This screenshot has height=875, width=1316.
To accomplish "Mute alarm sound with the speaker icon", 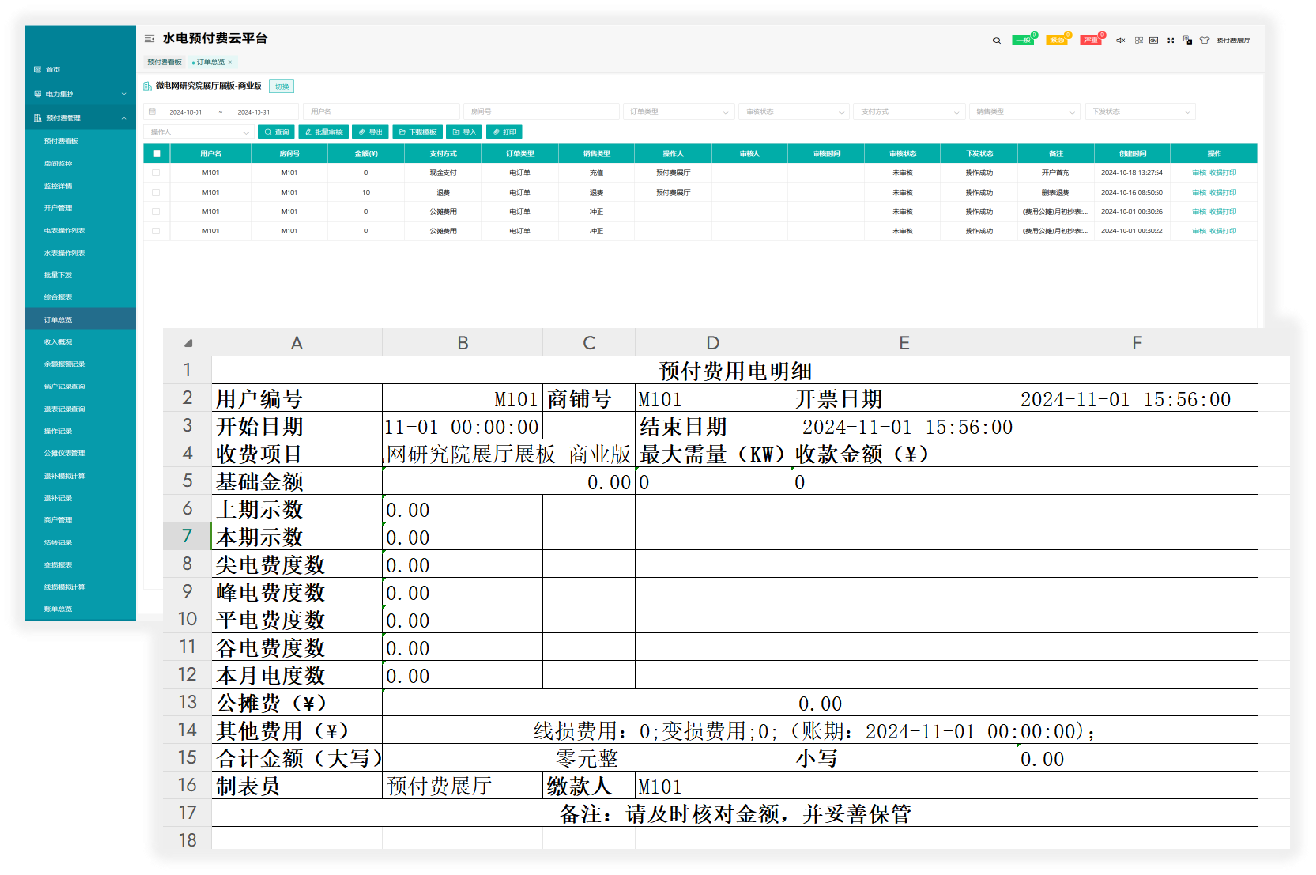I will tap(1121, 40).
